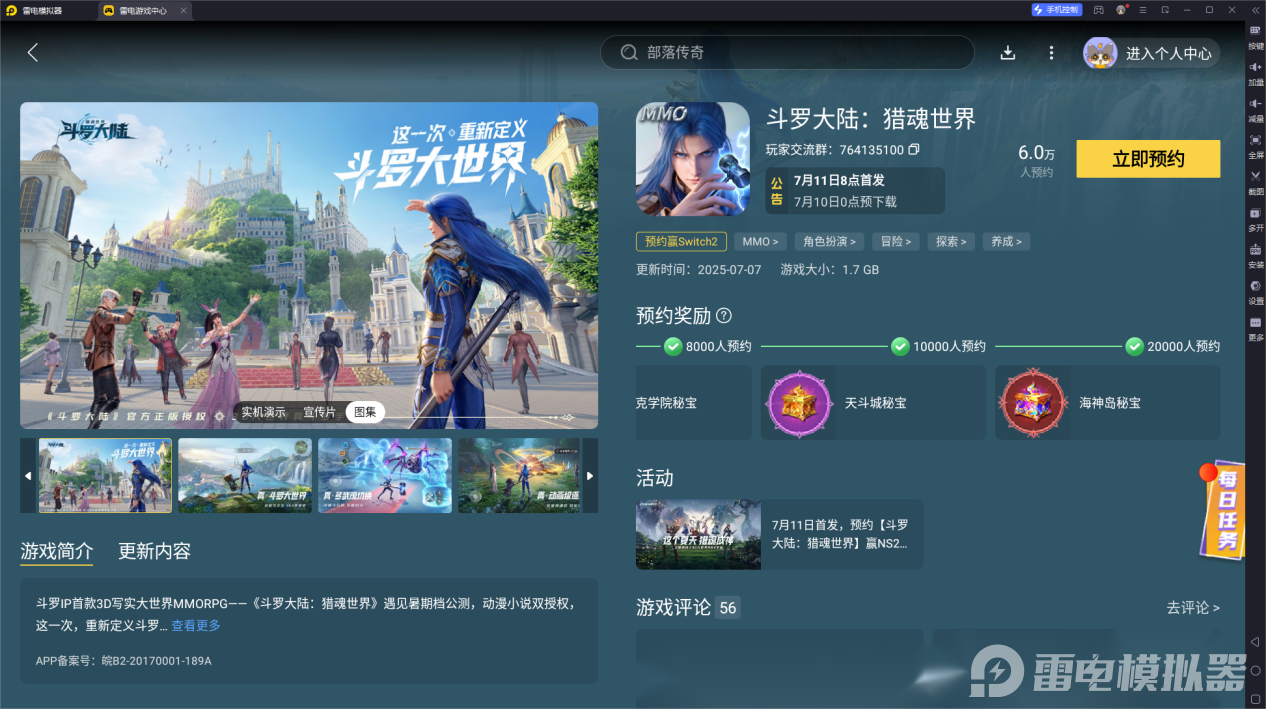This screenshot has width=1266, height=709.
Task: Click the 预约赢Switch2 promo tag
Action: [681, 242]
